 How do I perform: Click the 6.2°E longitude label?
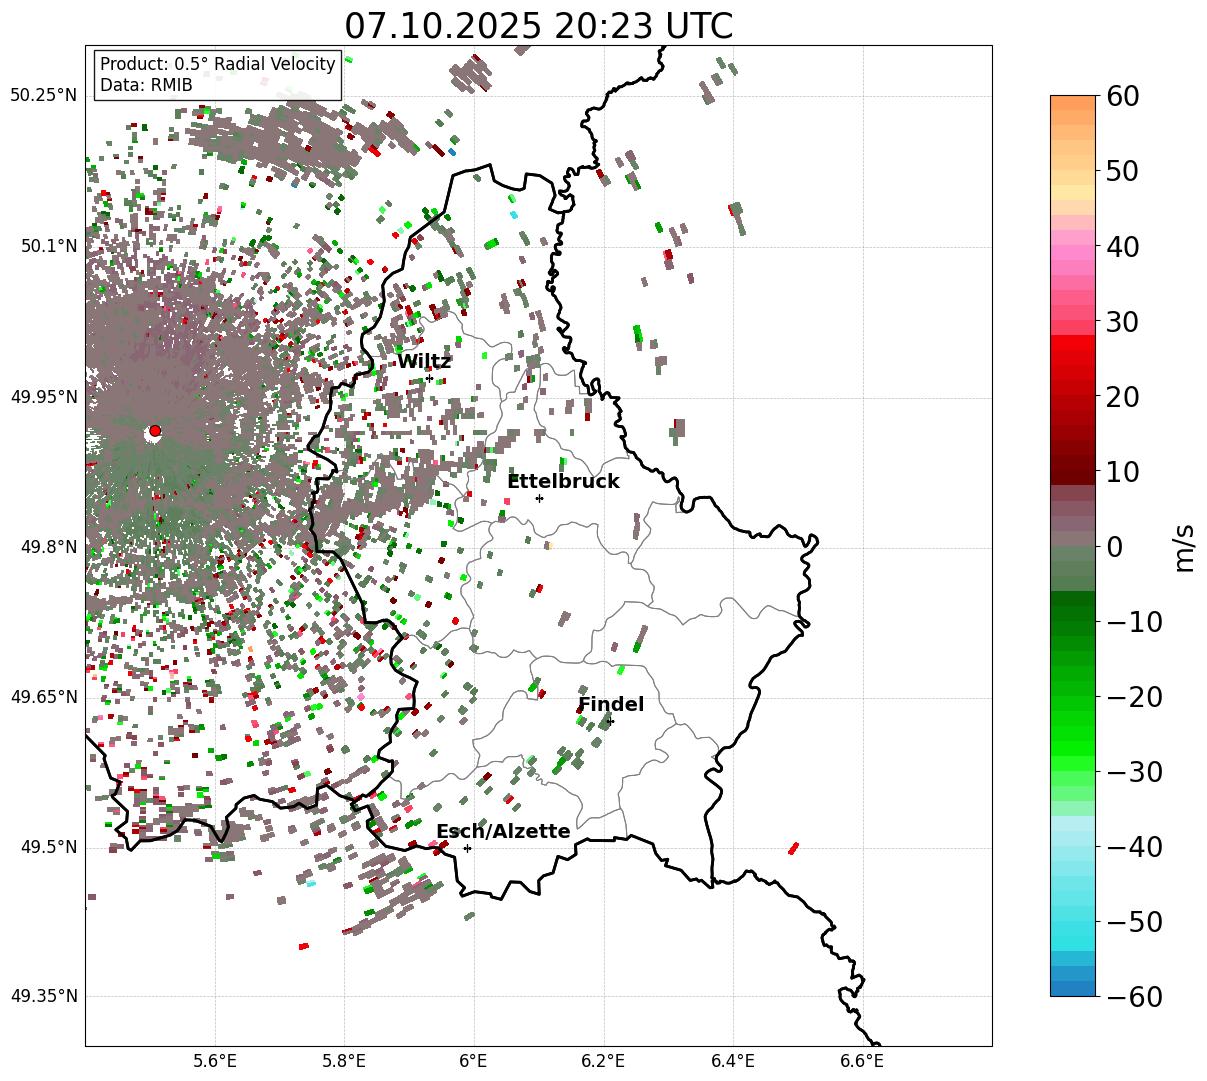pos(603,1061)
